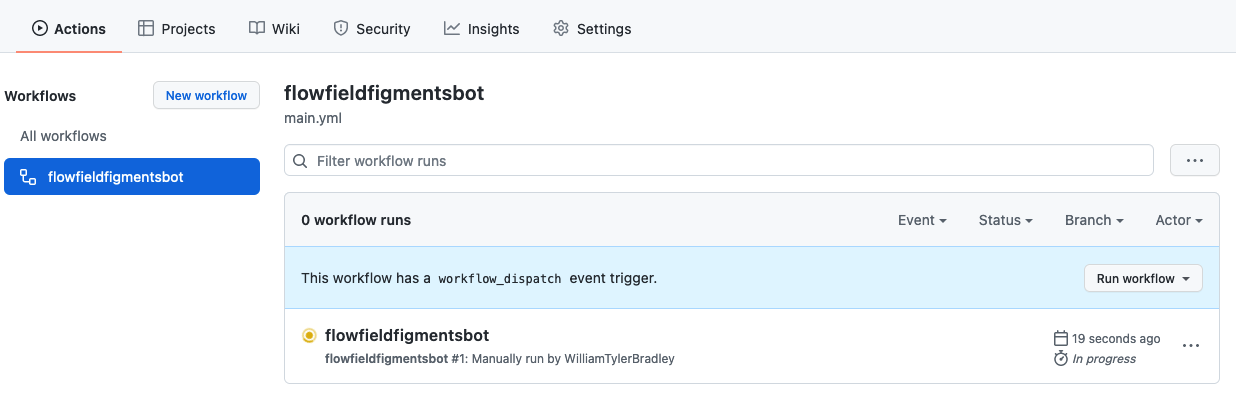
Task: Switch to the Wiki tab
Action: [274, 29]
